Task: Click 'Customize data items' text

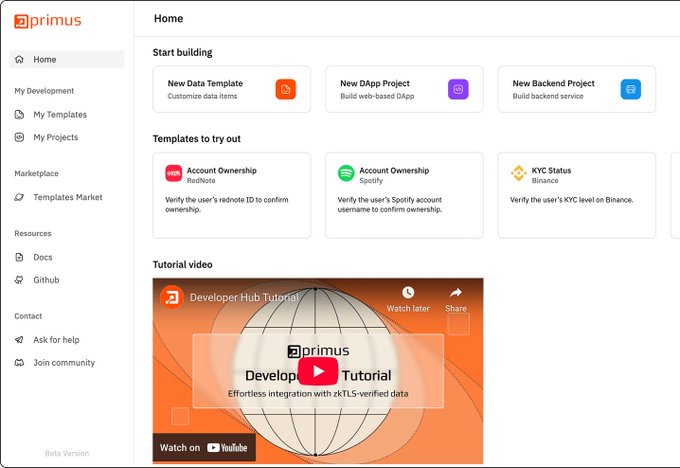Action: (x=202, y=96)
